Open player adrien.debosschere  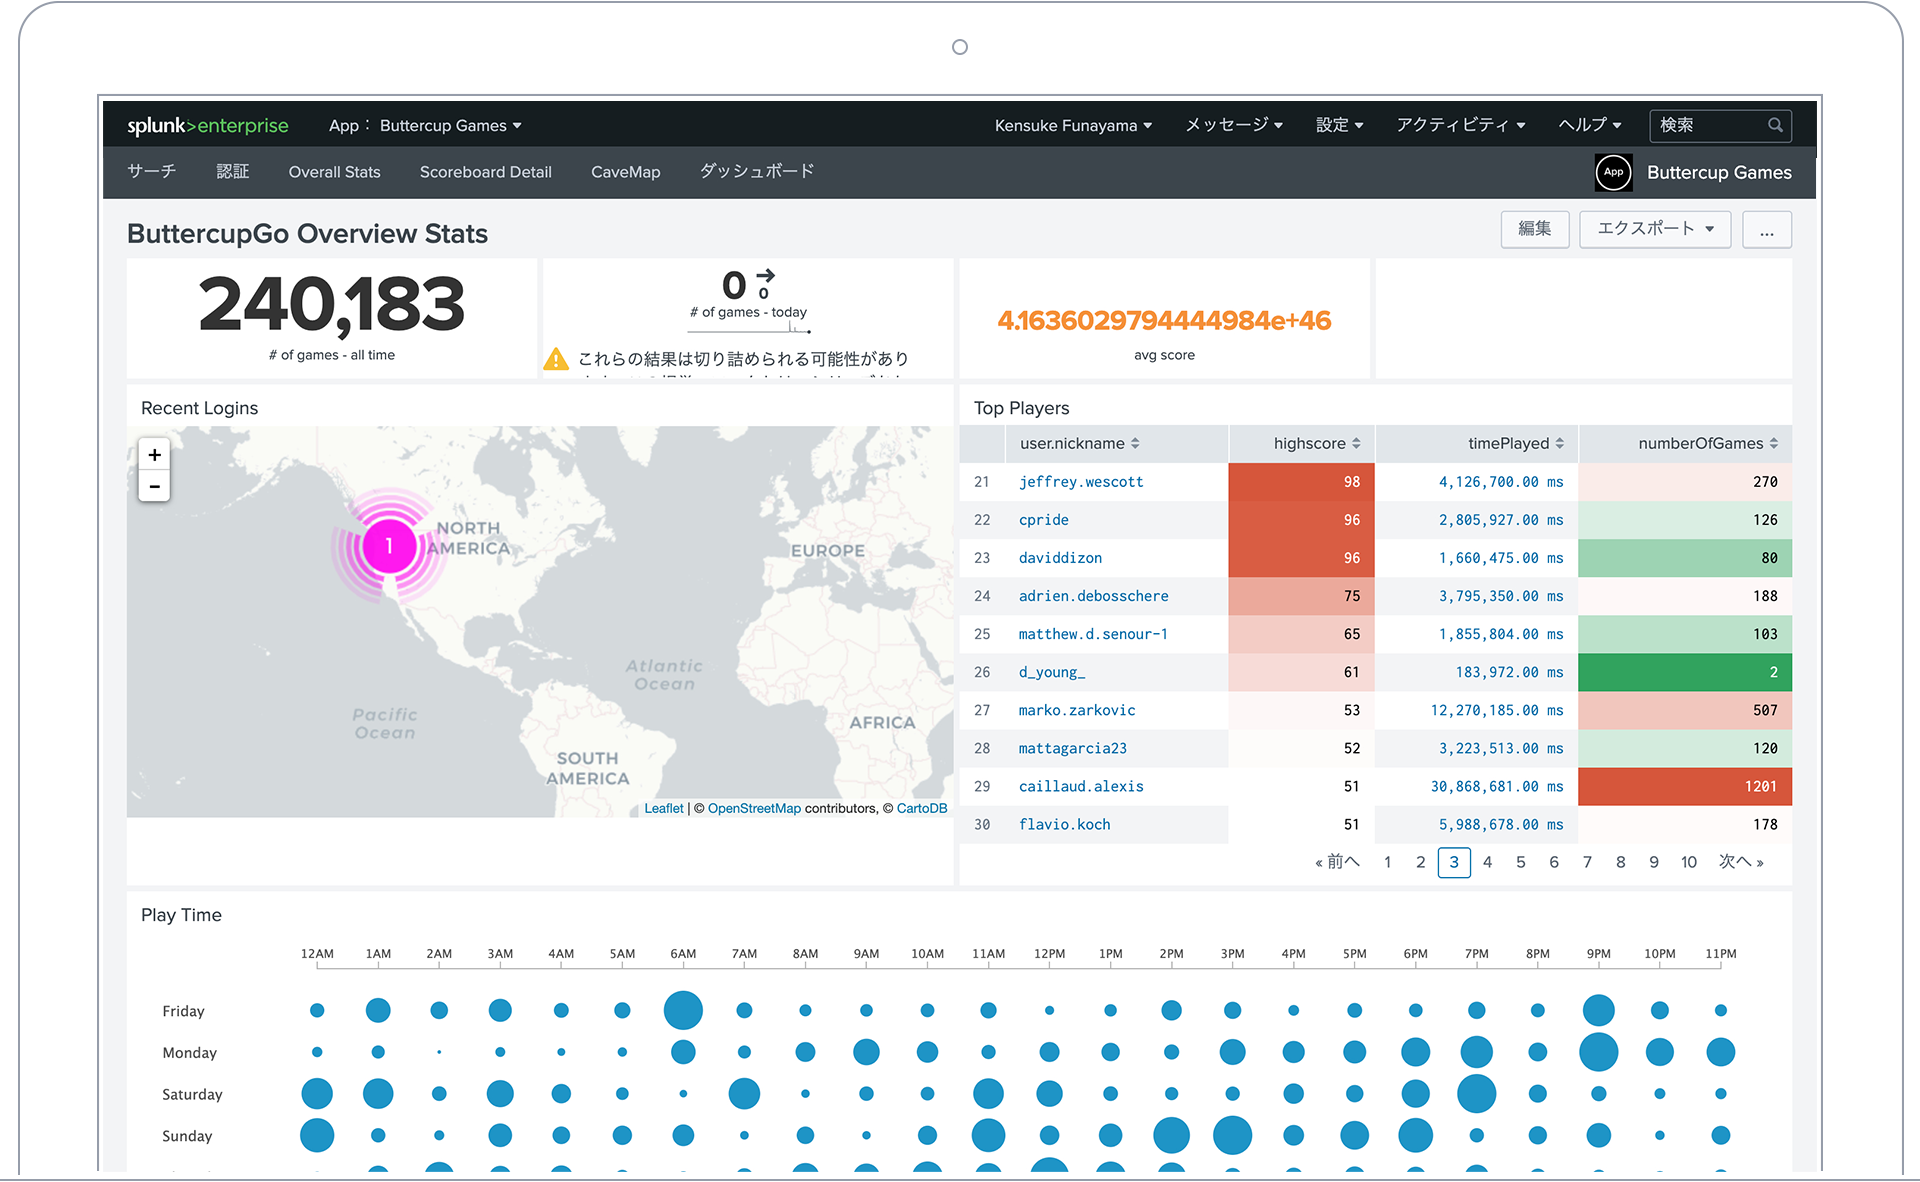point(1093,596)
